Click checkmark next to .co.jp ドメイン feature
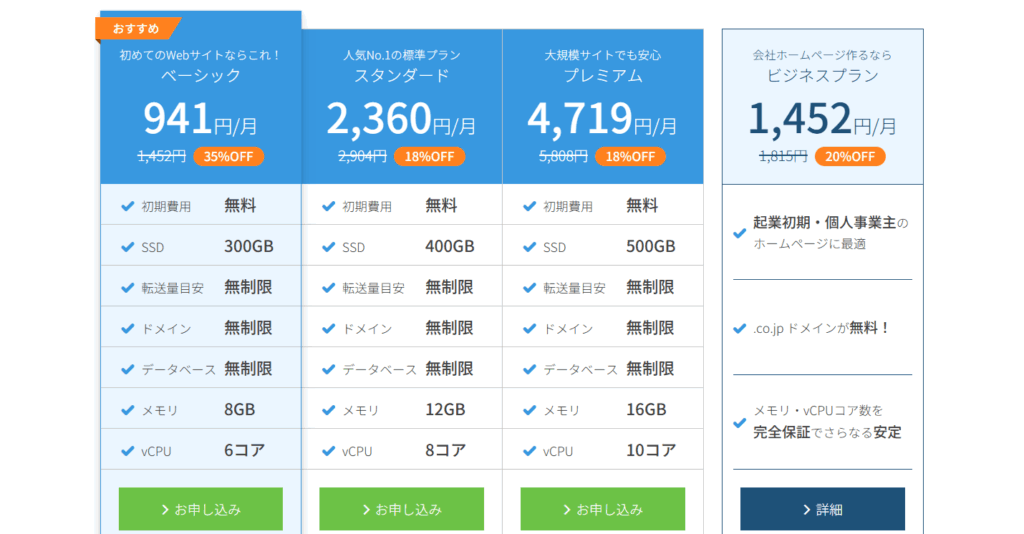 click(x=739, y=328)
